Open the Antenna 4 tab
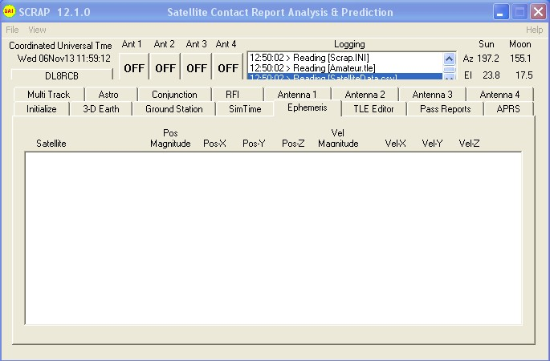The width and height of the screenshot is (550, 361). (x=499, y=94)
